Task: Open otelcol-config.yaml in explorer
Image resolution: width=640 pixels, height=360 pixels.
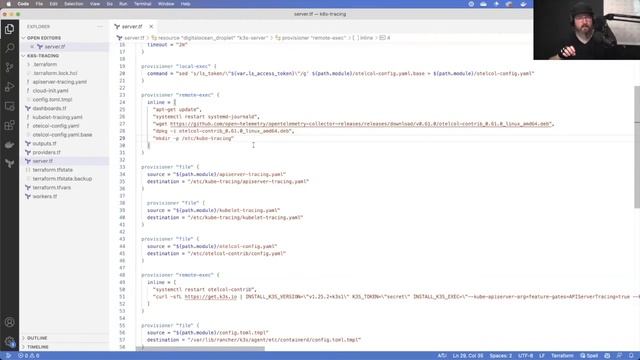Action: (x=56, y=126)
